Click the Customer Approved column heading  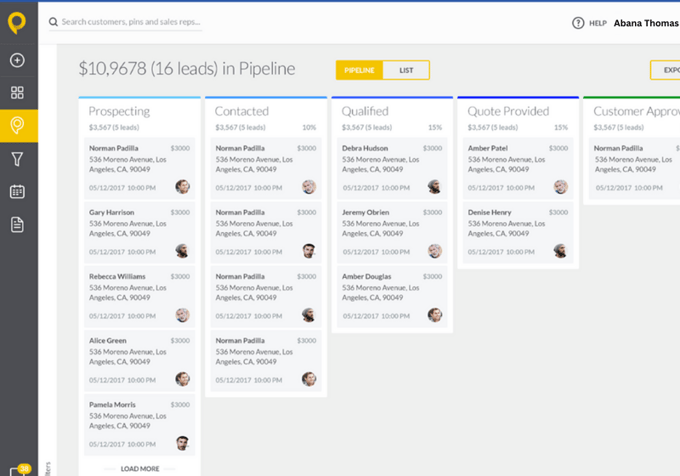click(636, 111)
